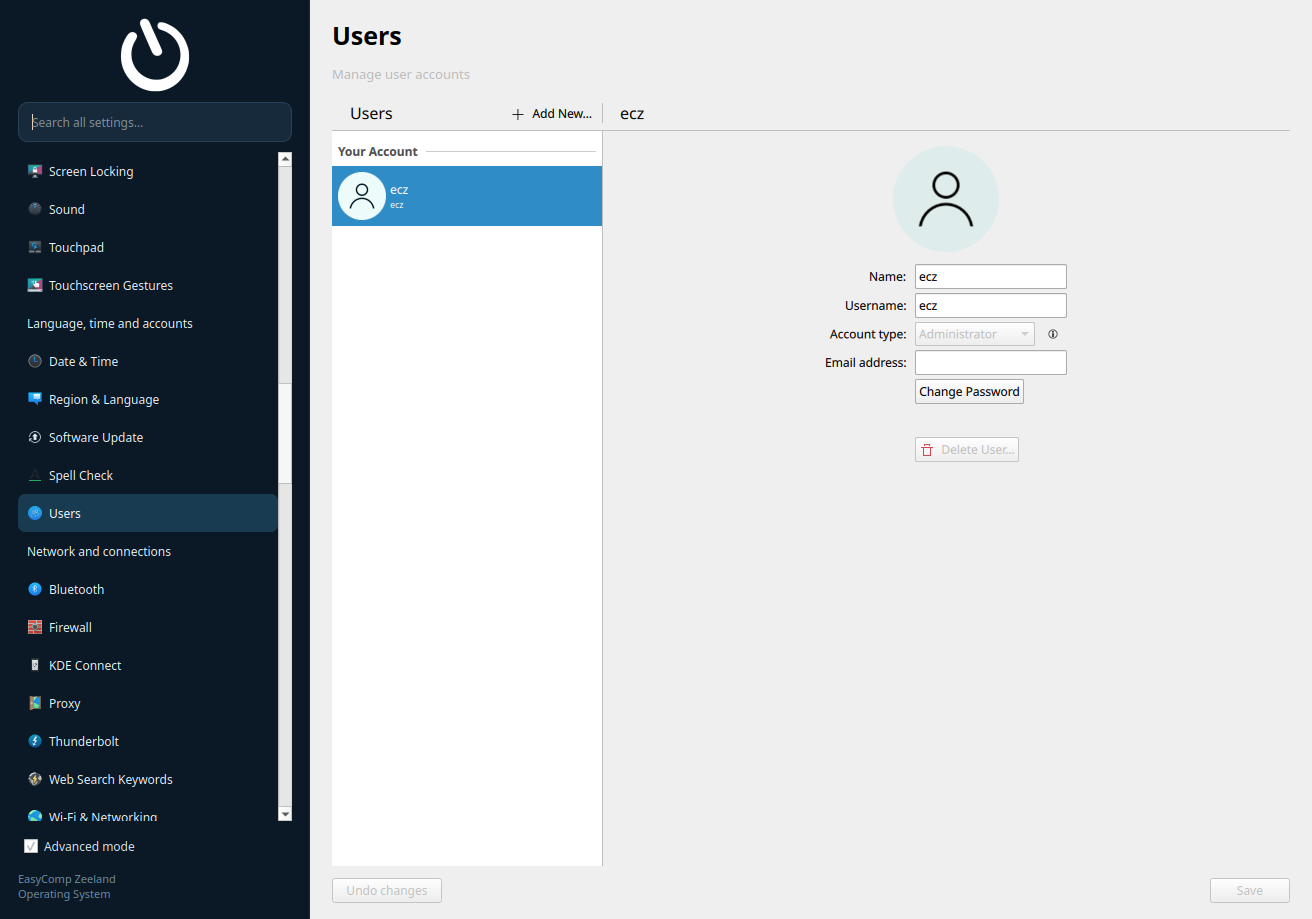Viewport: 1312px width, 919px height.
Task: Open the Sound settings page
Action: tap(148, 209)
